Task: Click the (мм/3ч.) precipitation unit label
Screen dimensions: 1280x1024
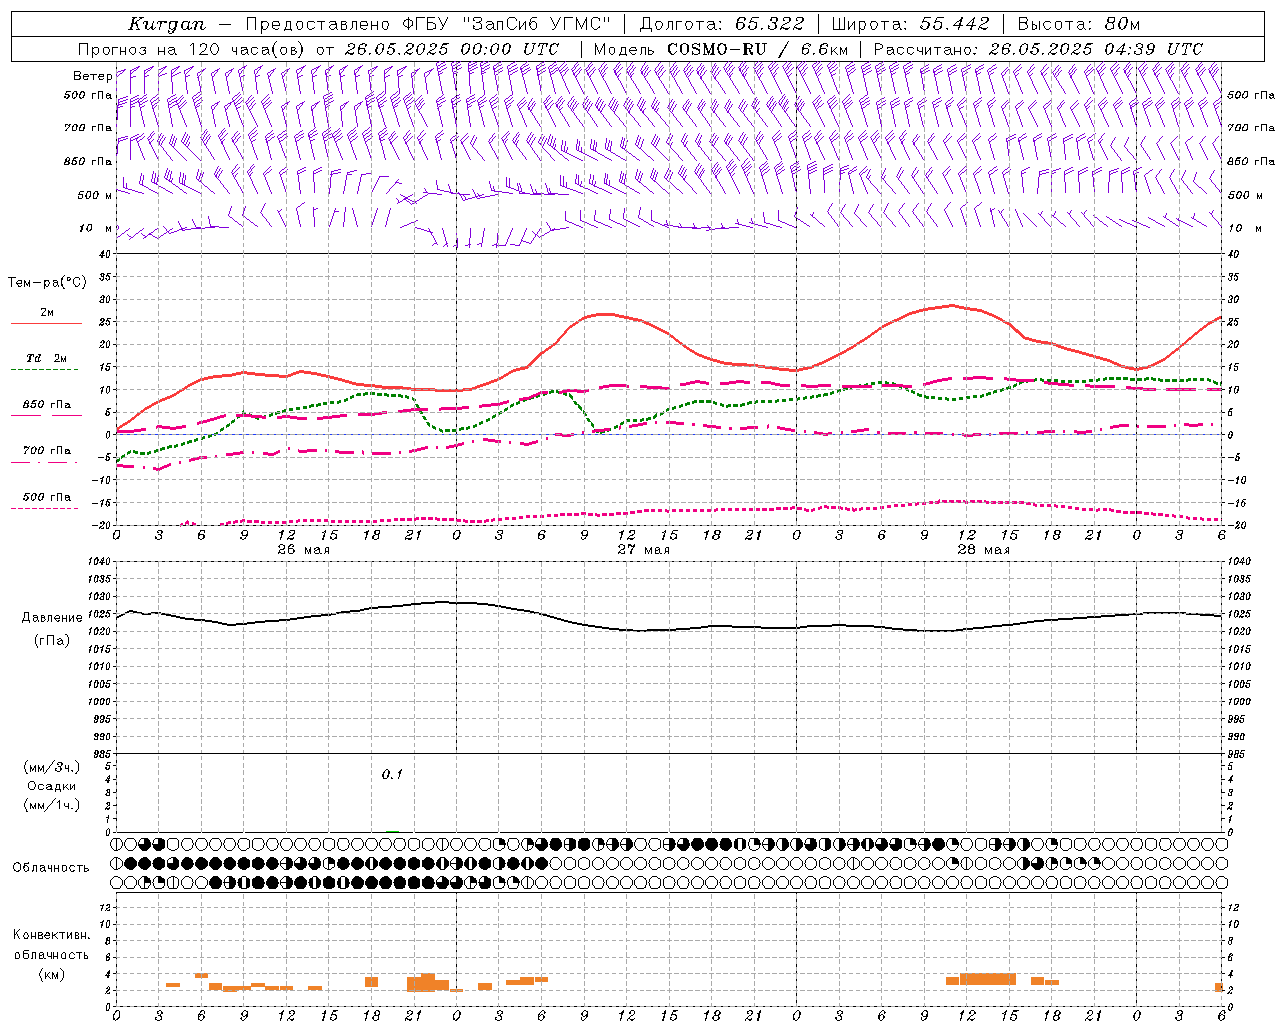Action: [x=51, y=767]
